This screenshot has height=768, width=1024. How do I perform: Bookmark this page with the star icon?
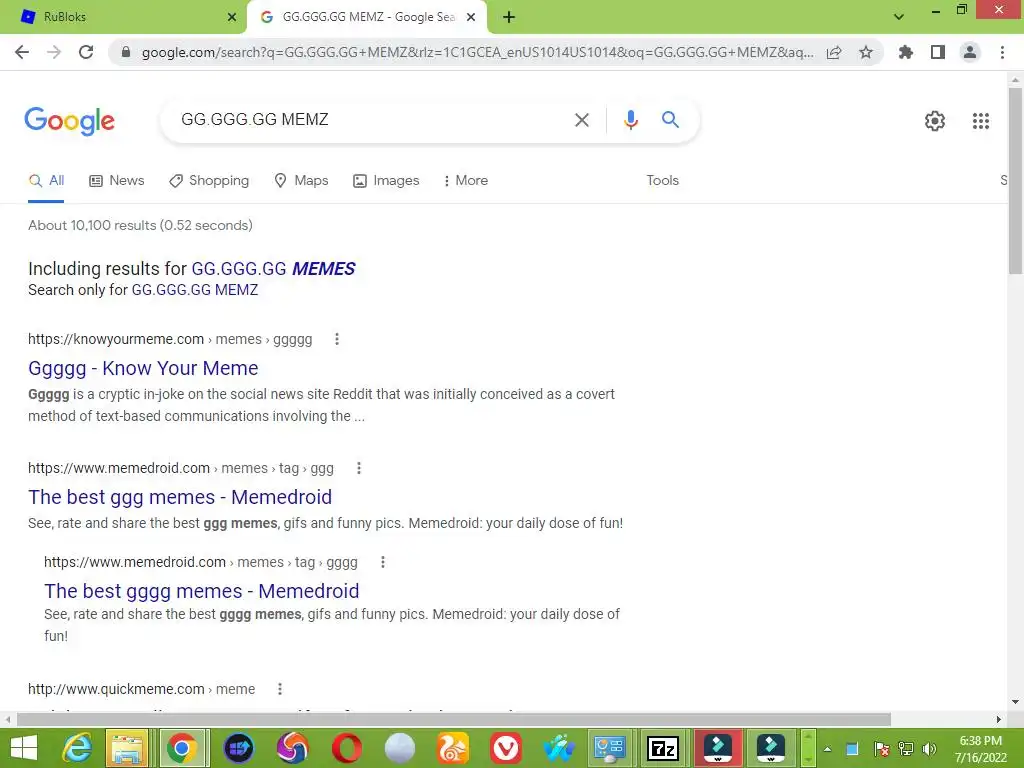point(866,52)
